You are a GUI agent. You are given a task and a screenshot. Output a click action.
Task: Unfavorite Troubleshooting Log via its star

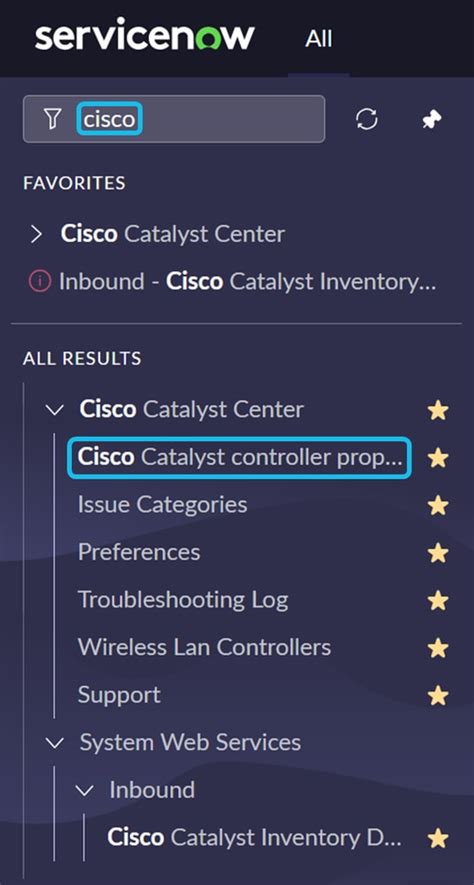pyautogui.click(x=438, y=601)
